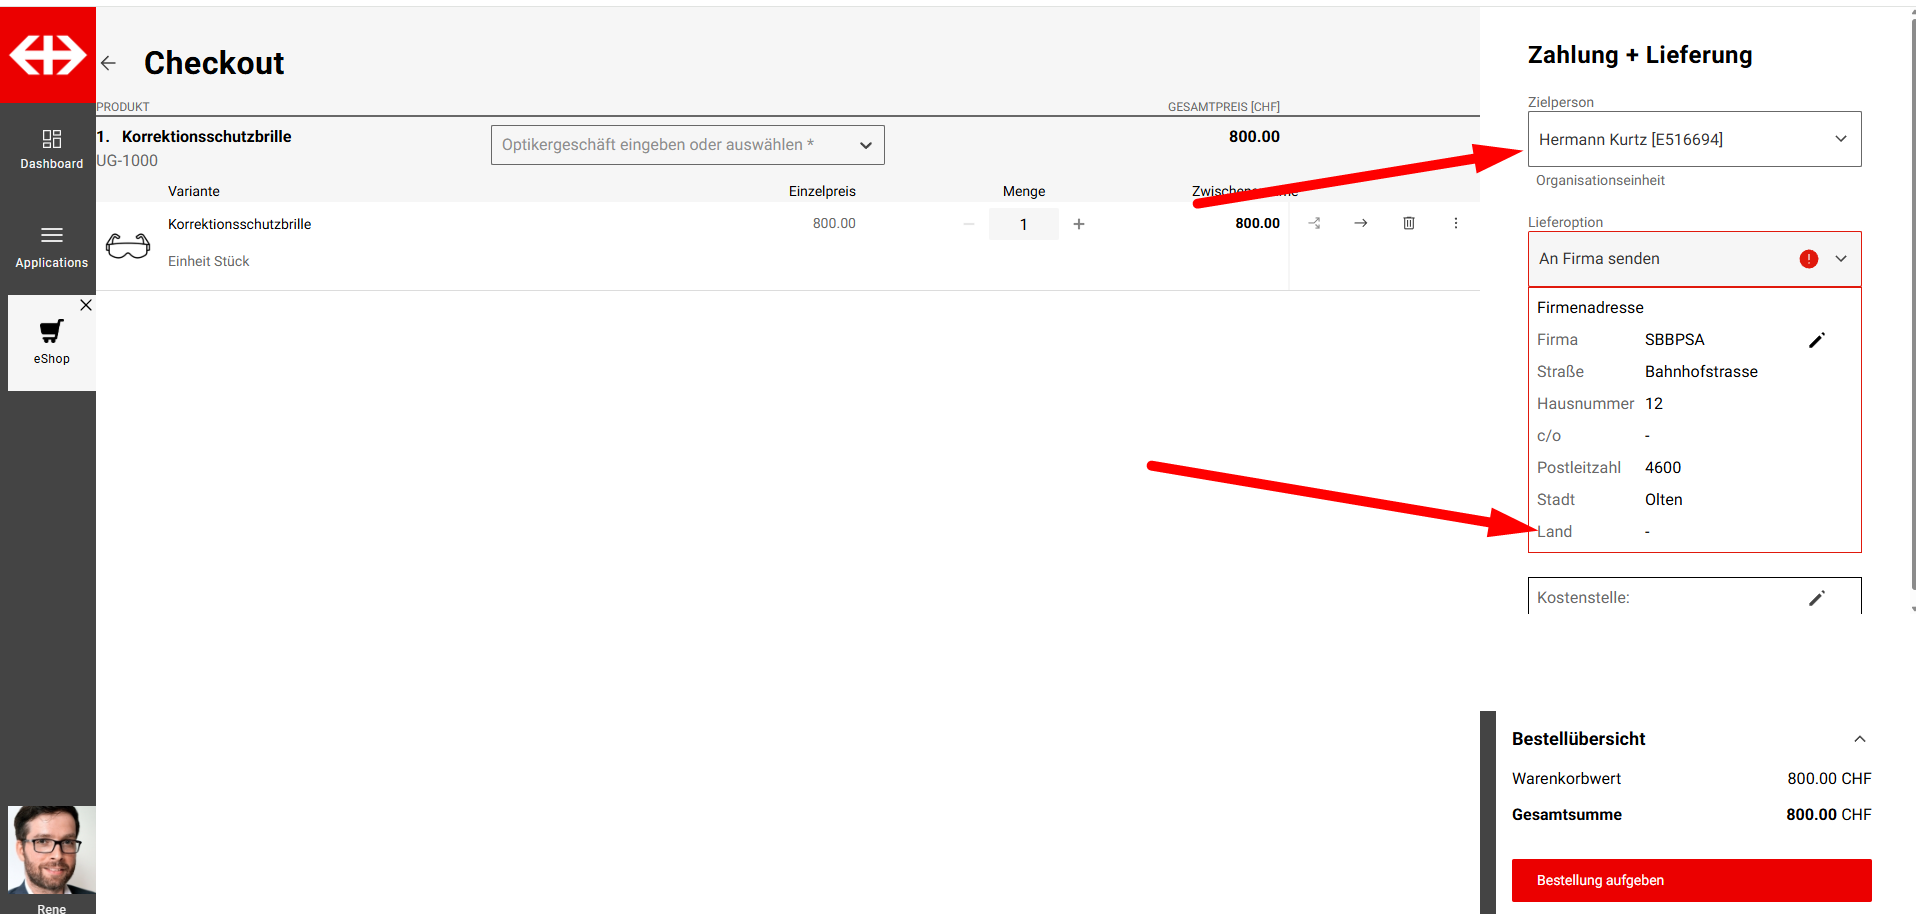Open the Dashboard in the sidebar
The height and width of the screenshot is (914, 1916).
[x=51, y=149]
